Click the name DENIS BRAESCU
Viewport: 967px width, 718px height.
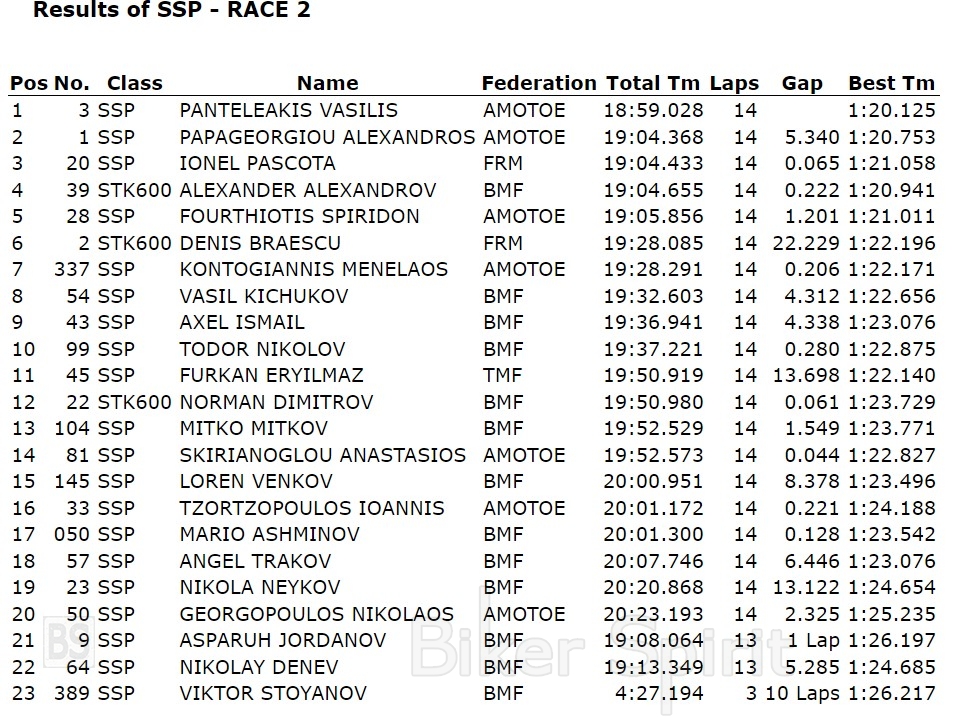(260, 243)
